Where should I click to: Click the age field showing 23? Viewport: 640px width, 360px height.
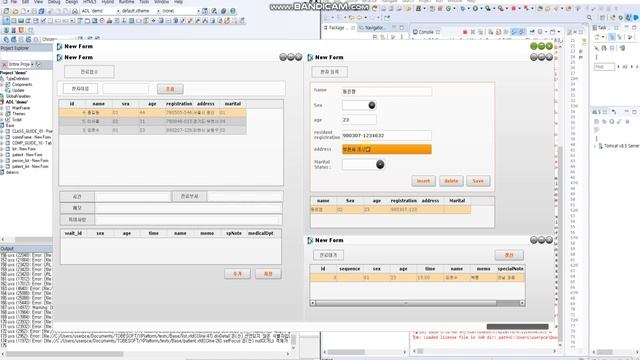[359, 120]
